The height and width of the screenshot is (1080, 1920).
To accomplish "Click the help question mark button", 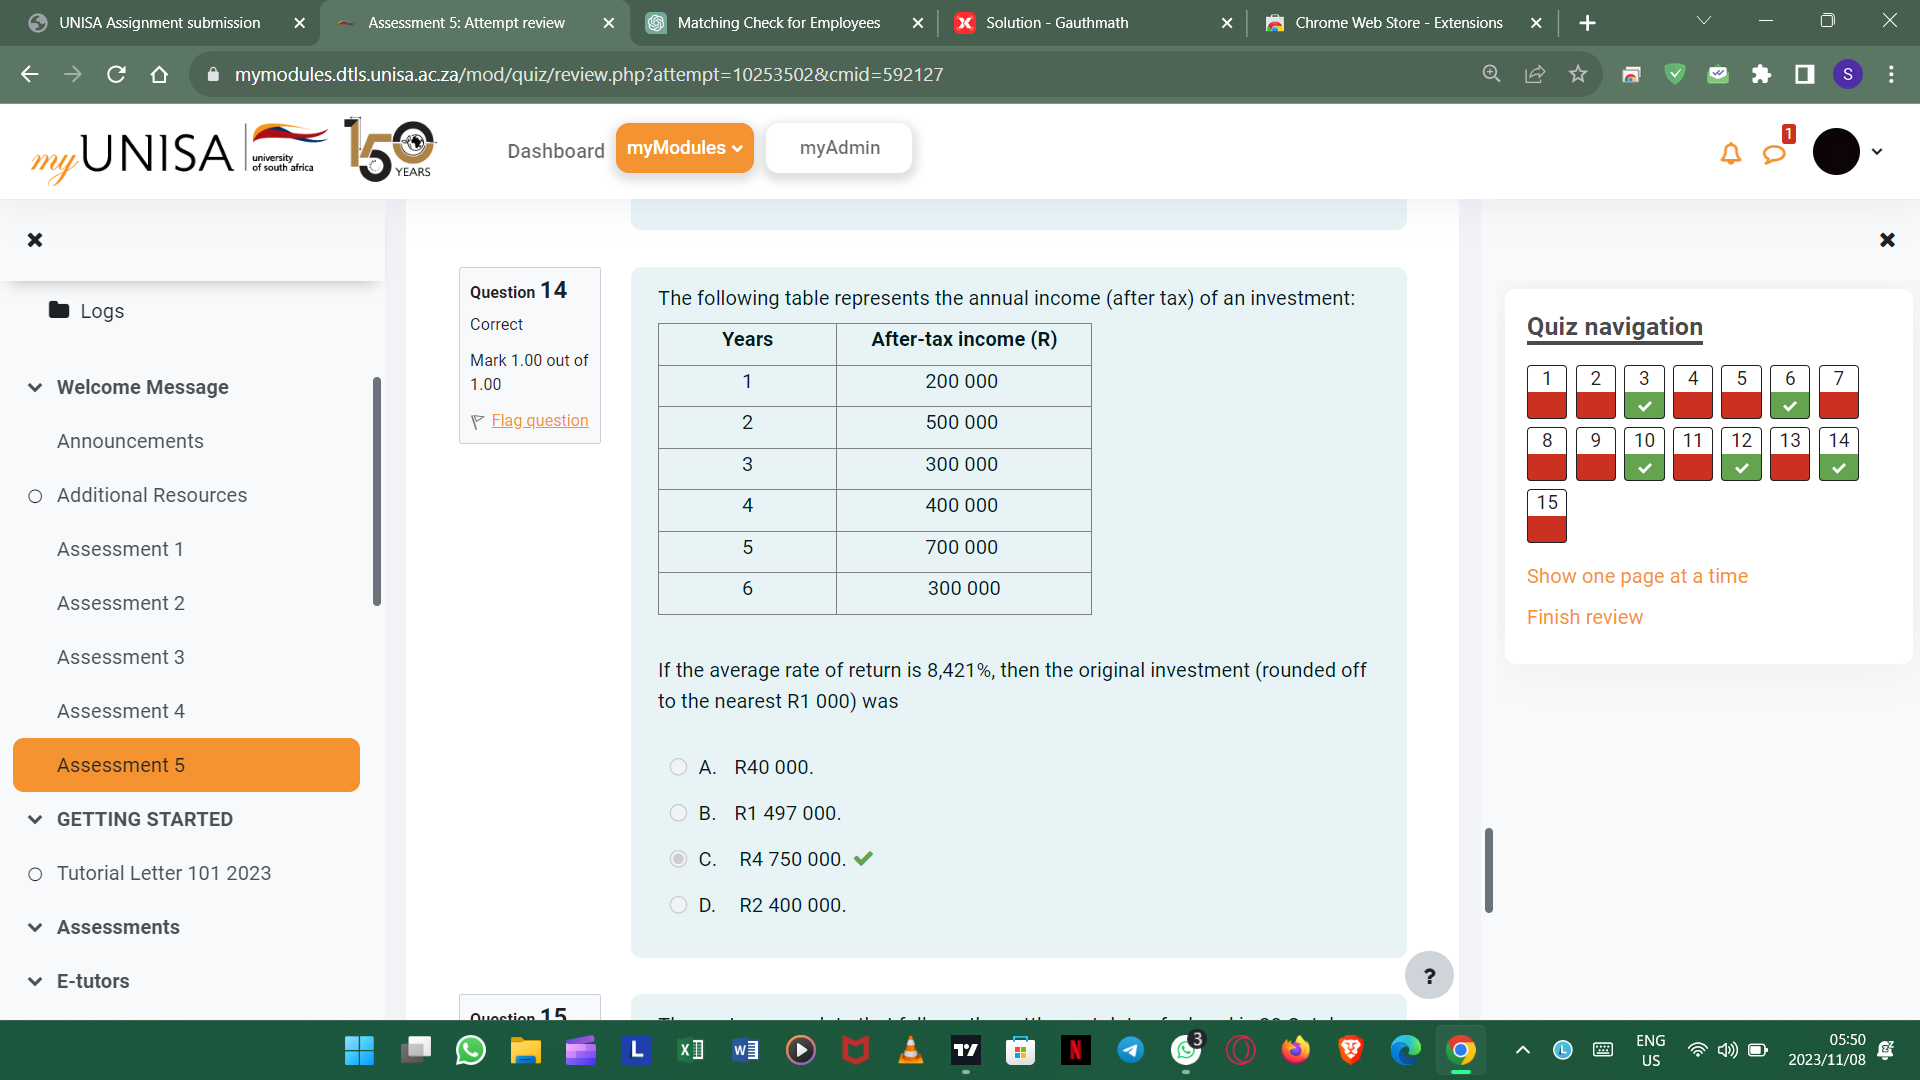I will (x=1429, y=975).
